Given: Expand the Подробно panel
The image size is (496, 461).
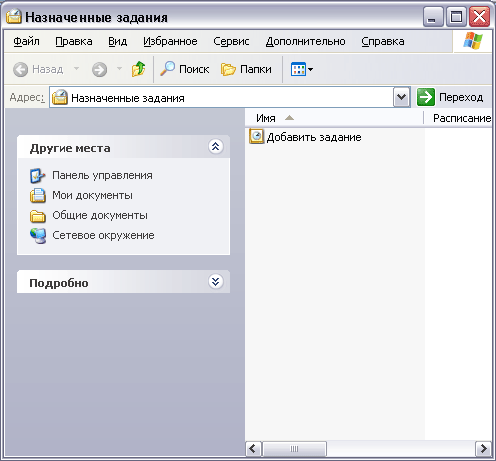Looking at the screenshot, I should point(215,282).
